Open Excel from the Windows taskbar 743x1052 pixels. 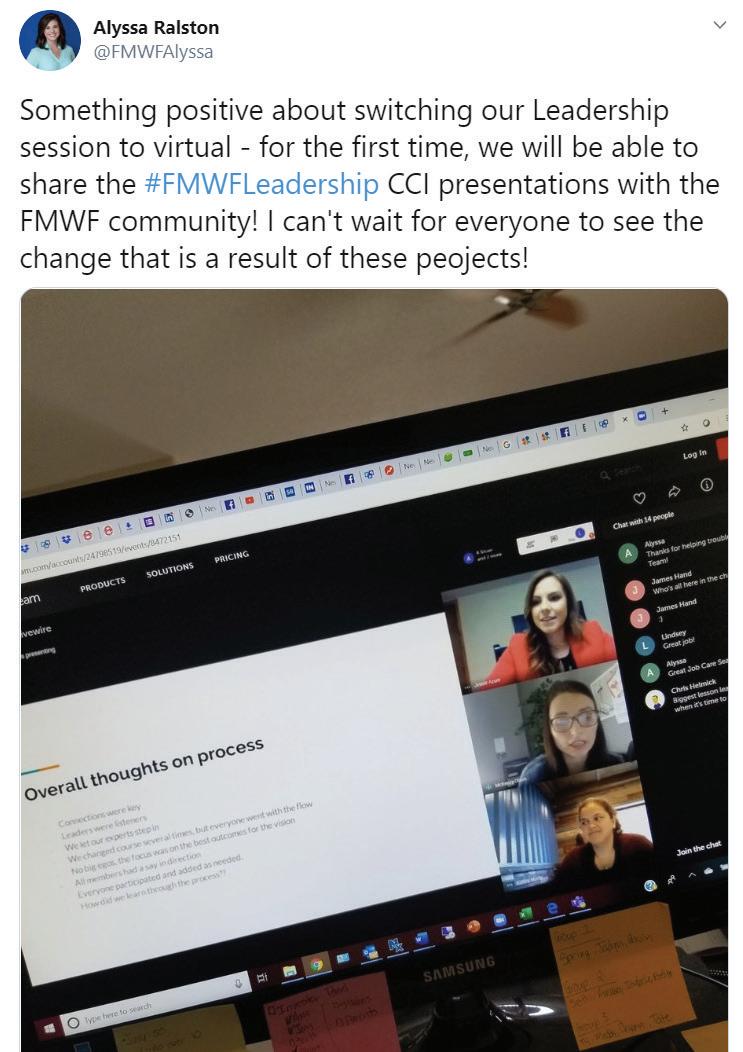(x=526, y=914)
